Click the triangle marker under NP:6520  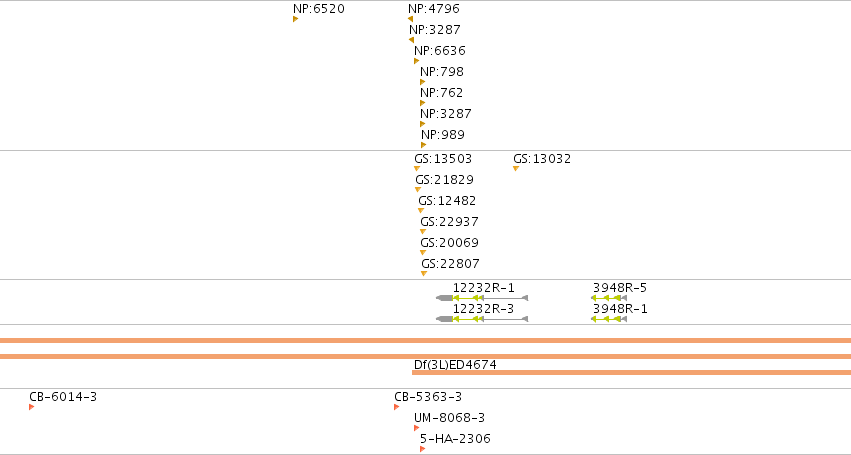[295, 19]
